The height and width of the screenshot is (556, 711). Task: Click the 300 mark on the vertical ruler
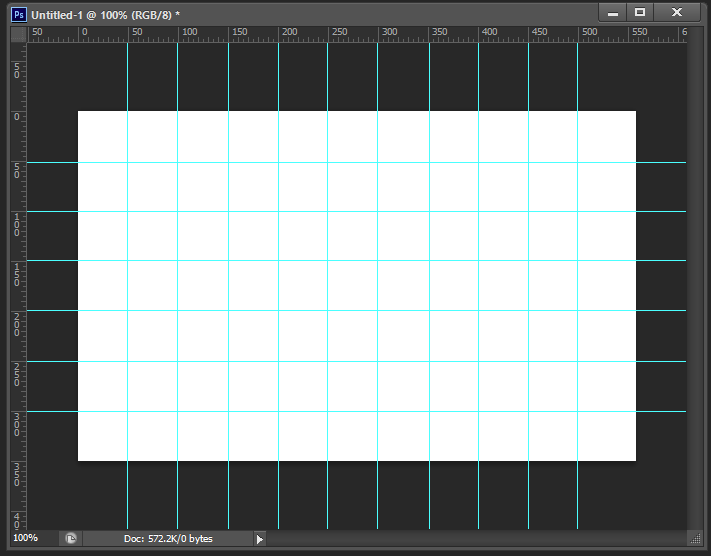click(x=17, y=424)
